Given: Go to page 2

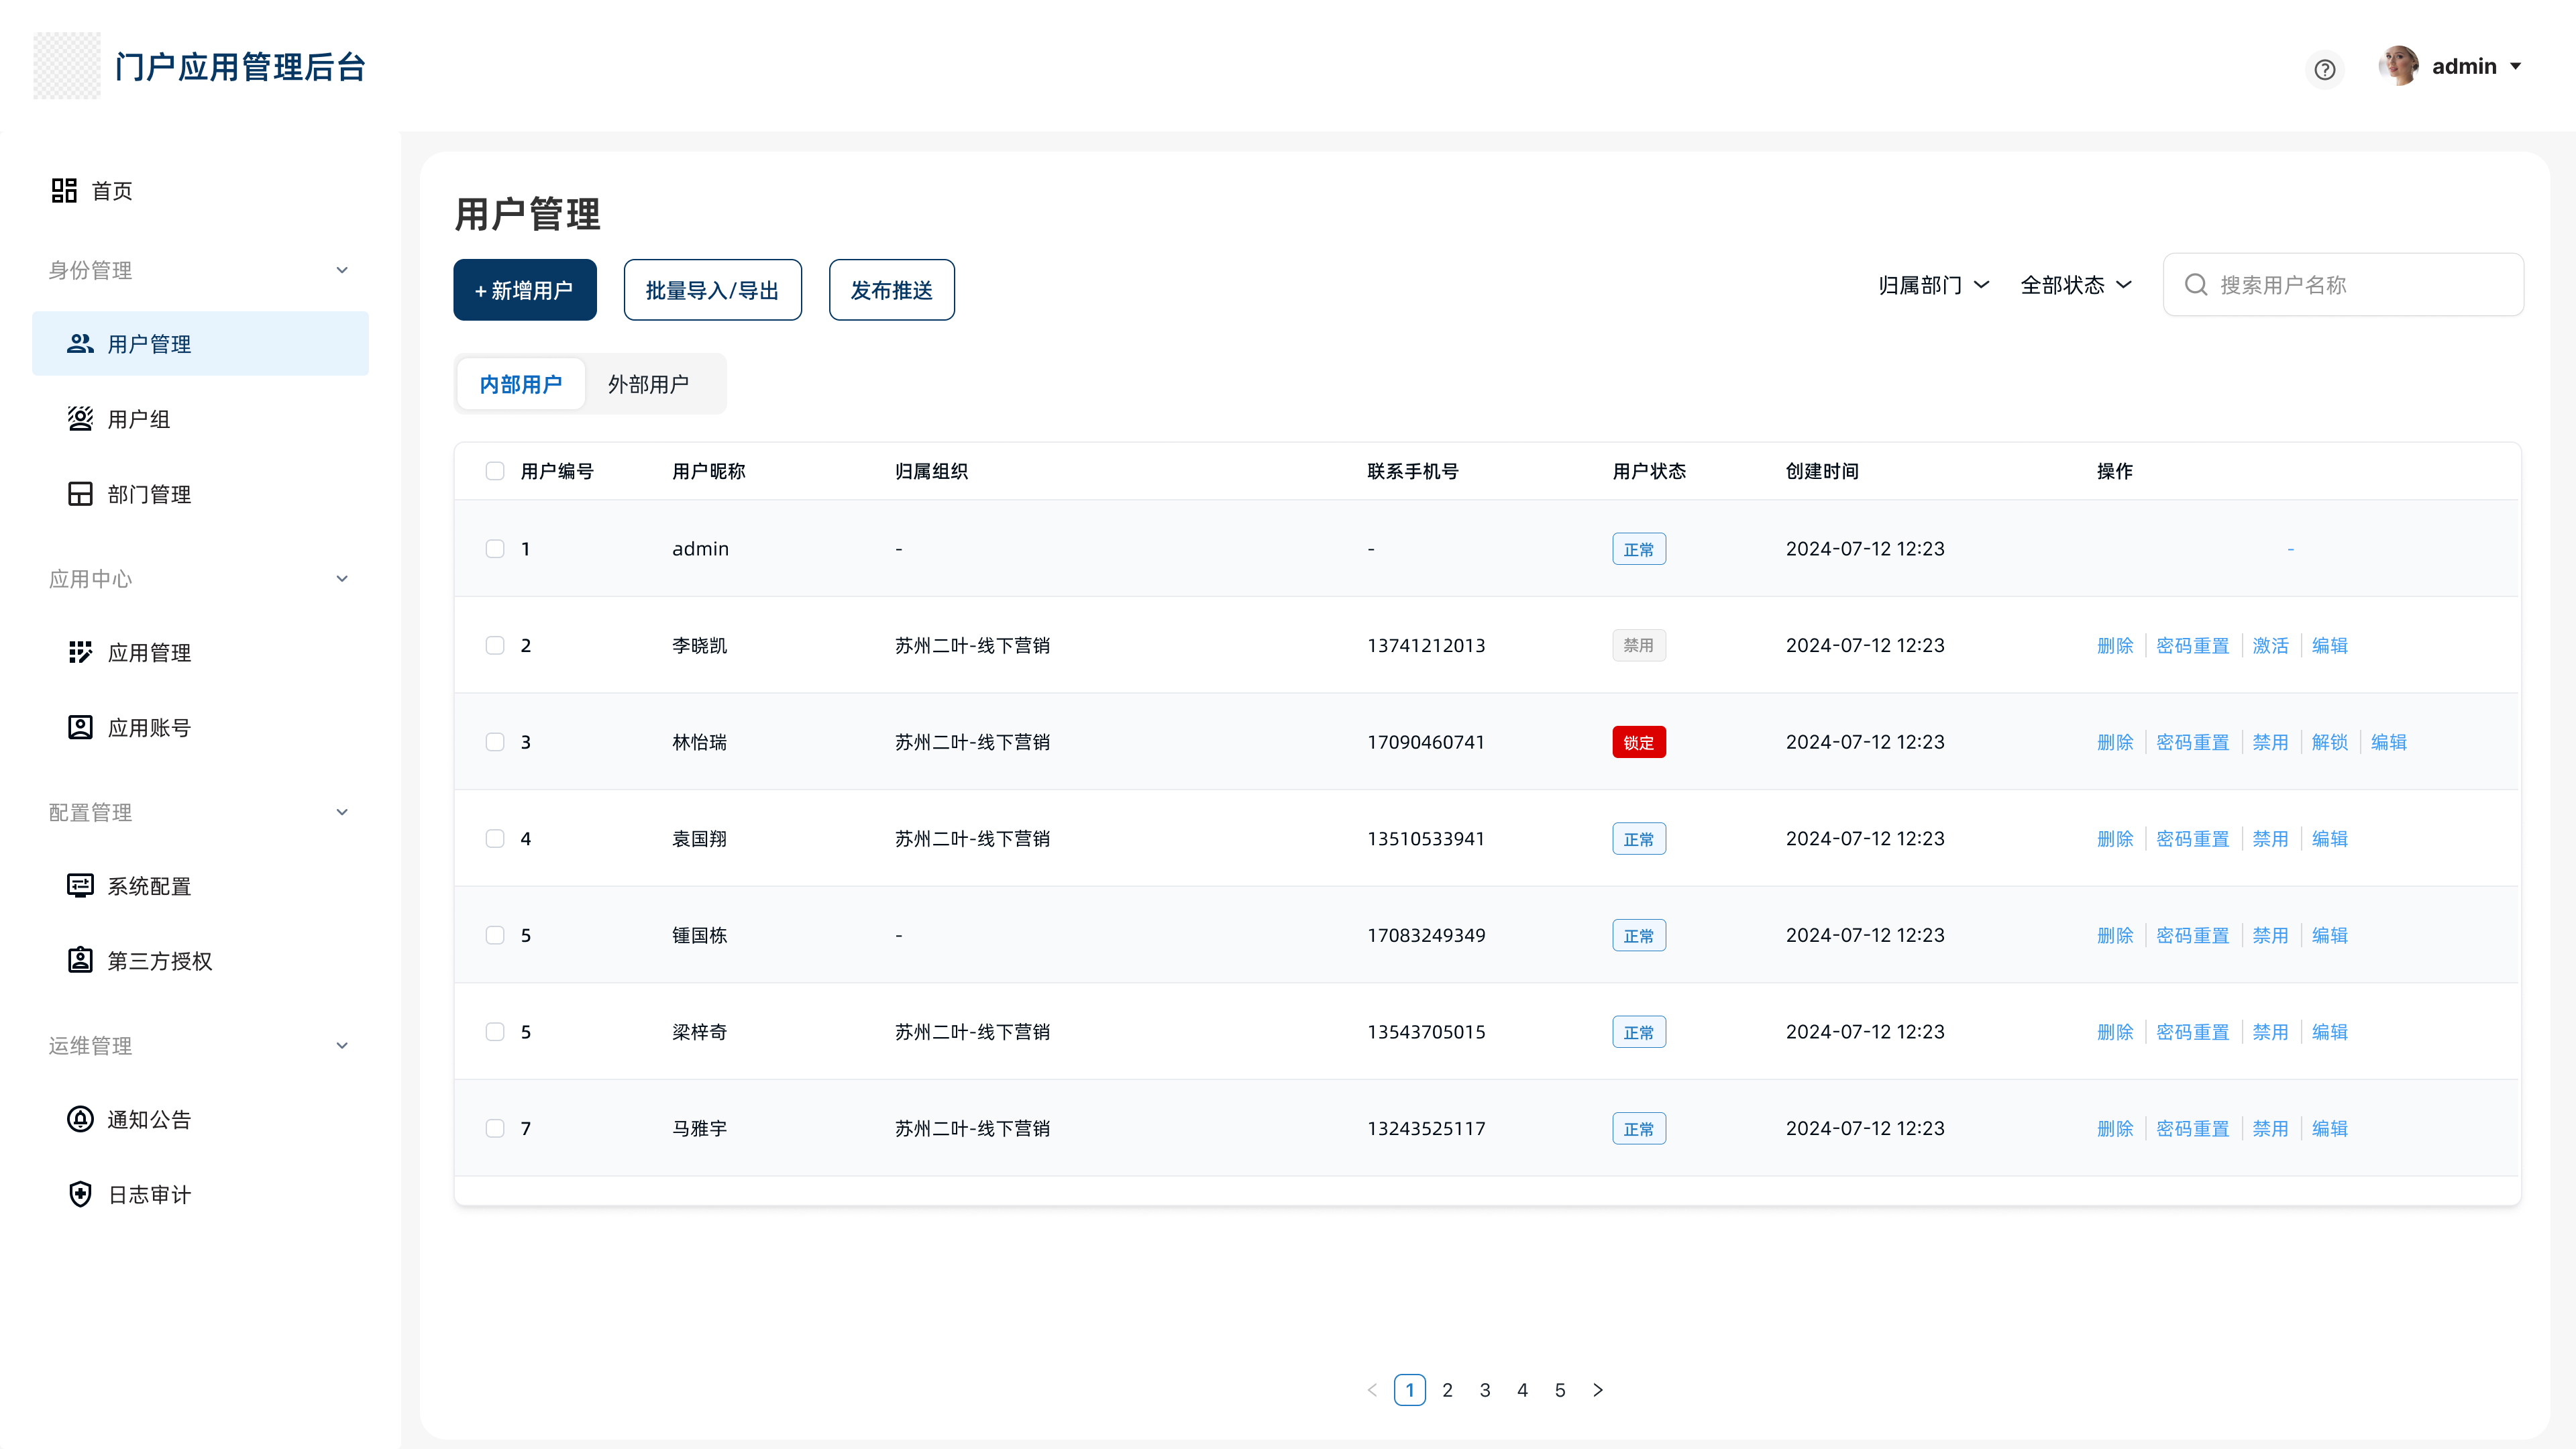Looking at the screenshot, I should click(1447, 1390).
